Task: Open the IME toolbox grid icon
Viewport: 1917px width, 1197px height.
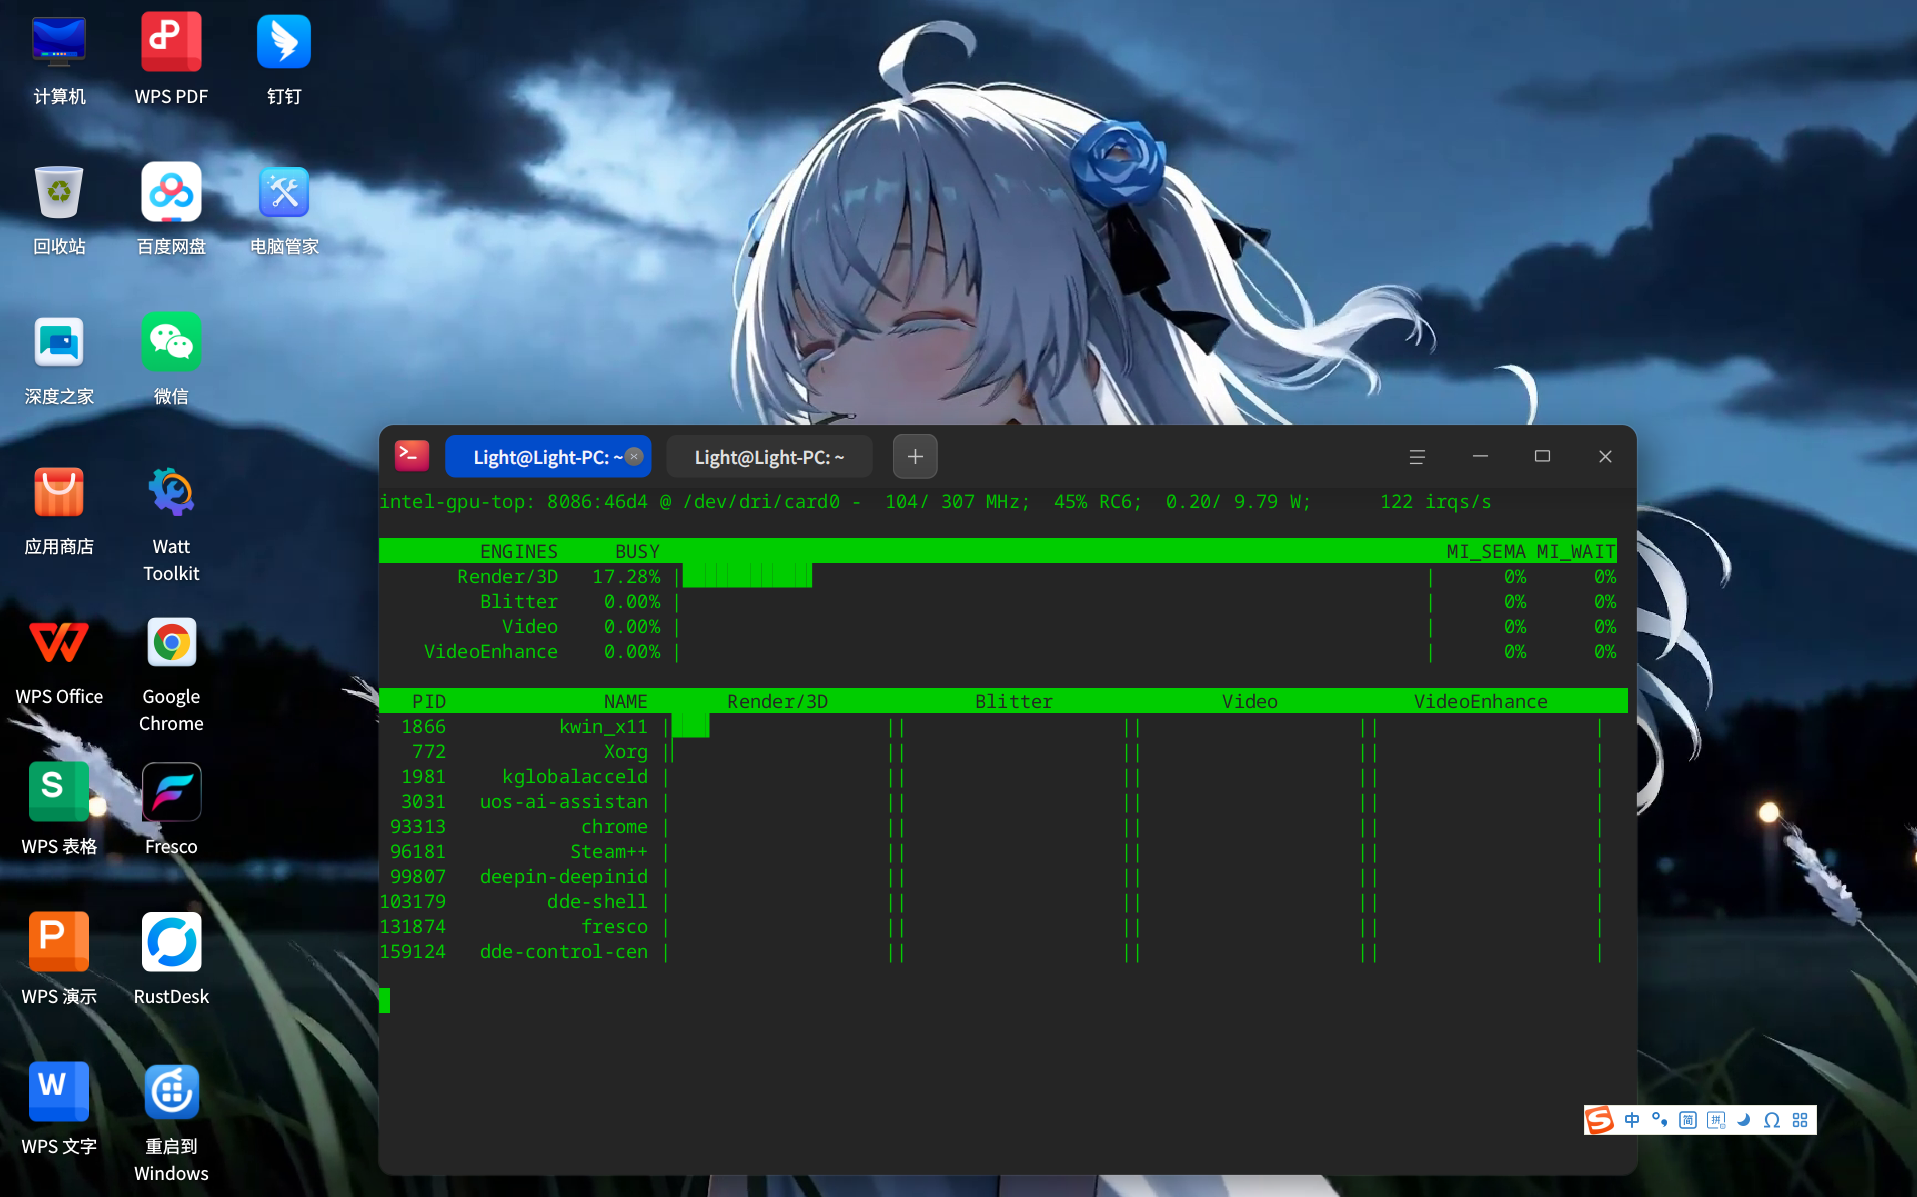Action: [1800, 1120]
